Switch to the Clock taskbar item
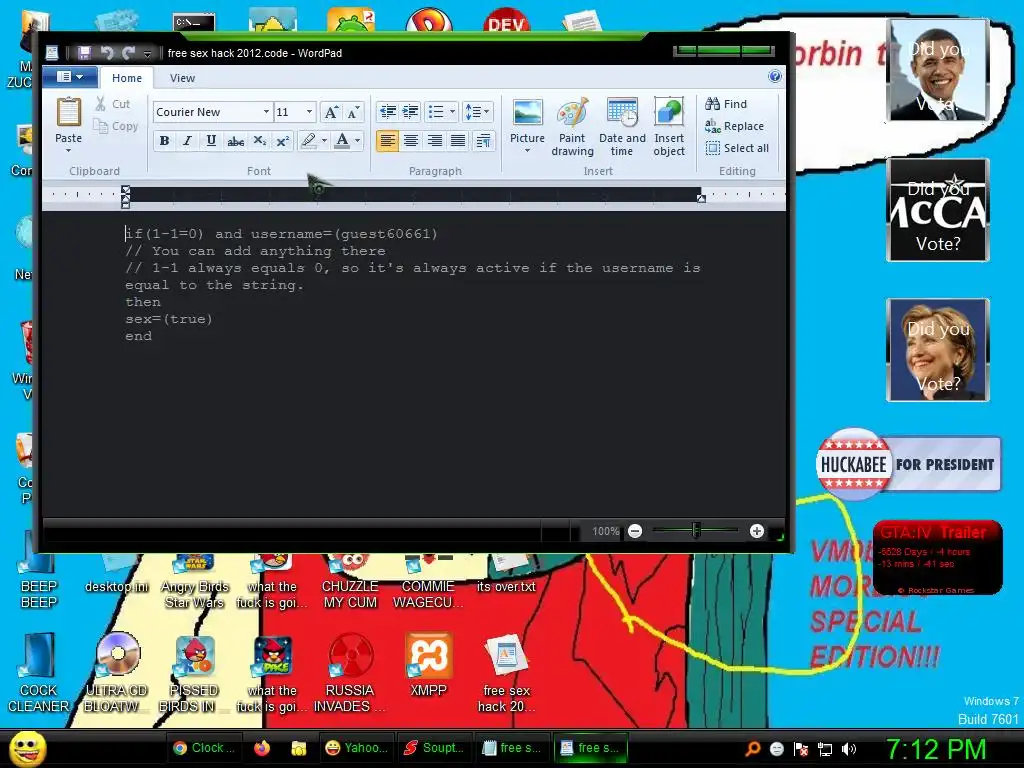1024x768 pixels. click(204, 748)
